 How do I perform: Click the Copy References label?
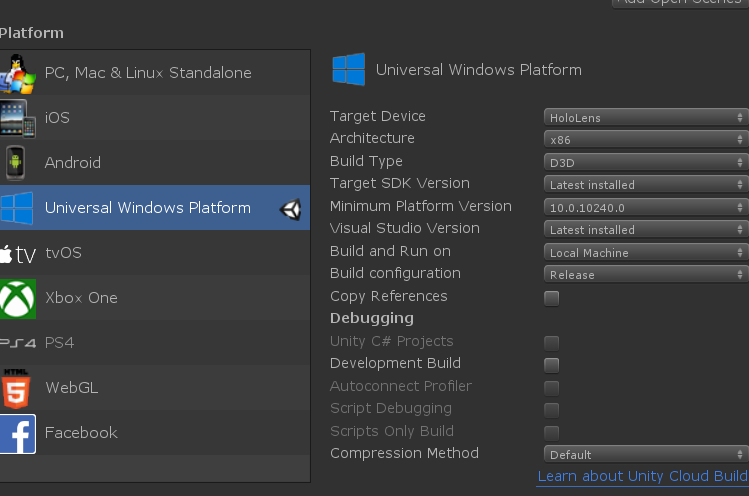(388, 296)
